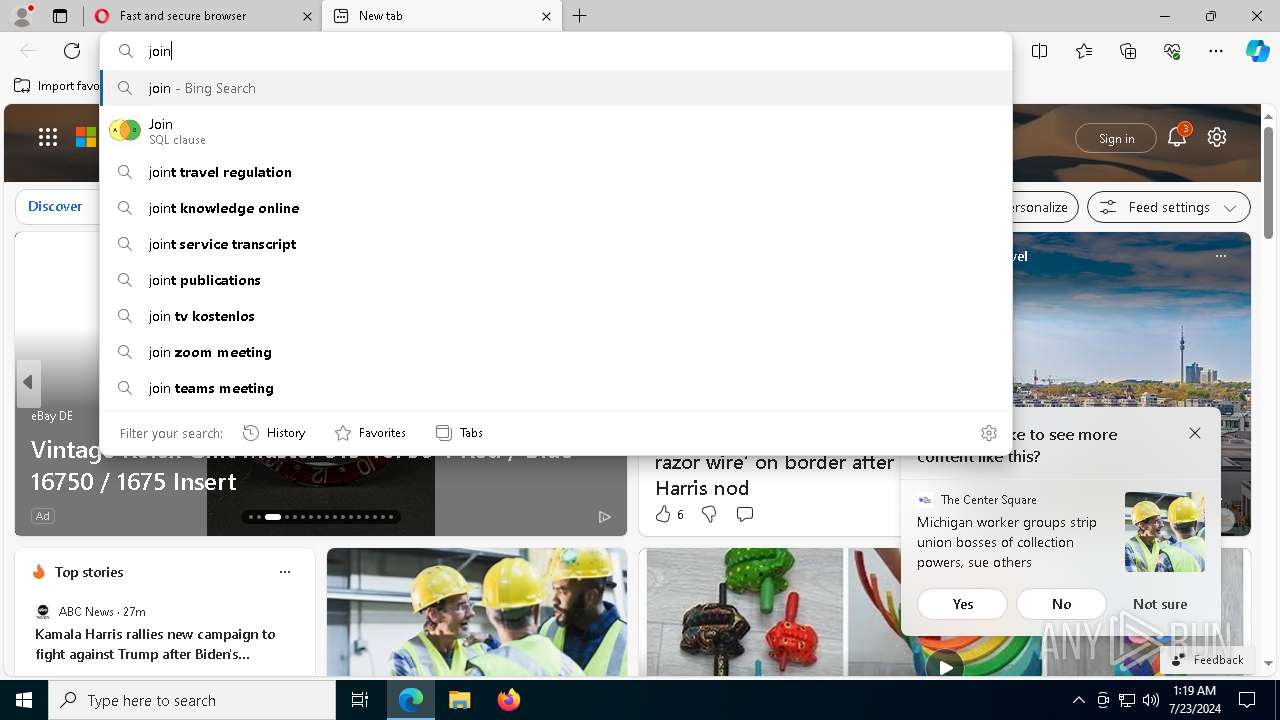Select the New tab tab

tap(441, 16)
